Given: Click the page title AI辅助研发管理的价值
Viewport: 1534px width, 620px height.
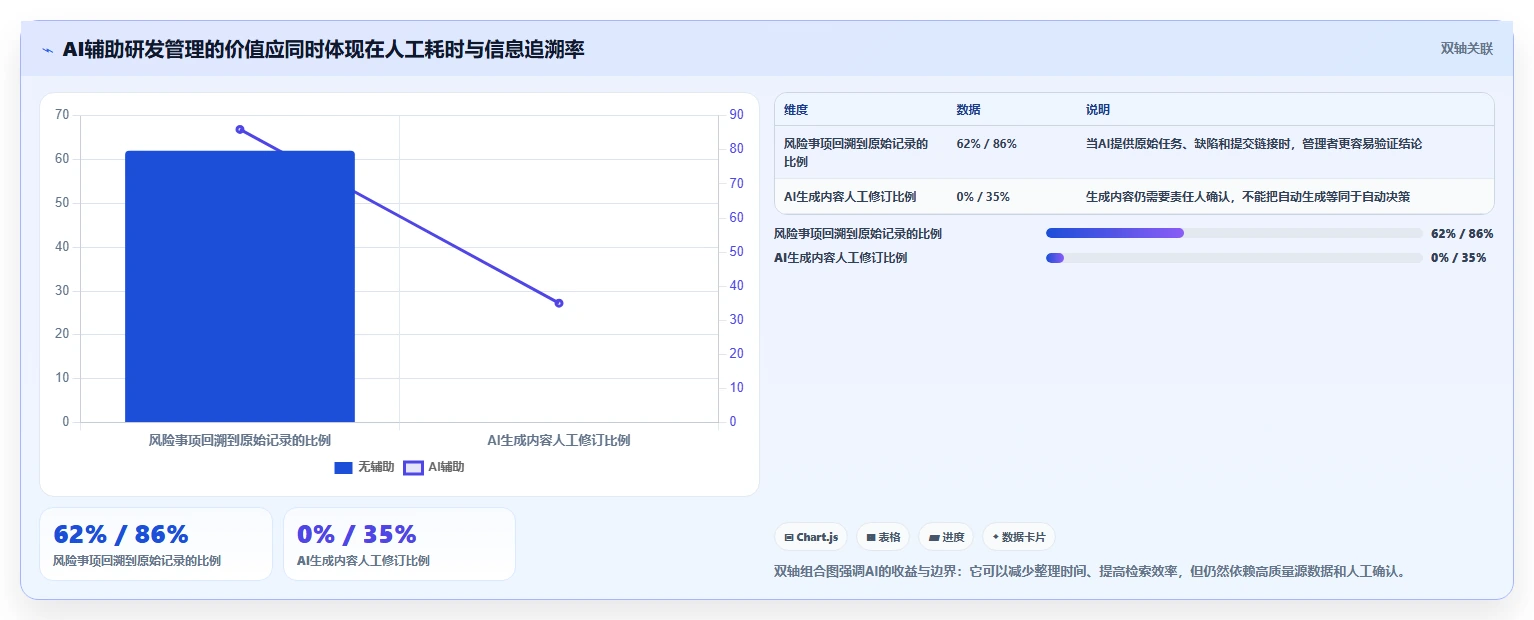Looking at the screenshot, I should click(x=323, y=49).
